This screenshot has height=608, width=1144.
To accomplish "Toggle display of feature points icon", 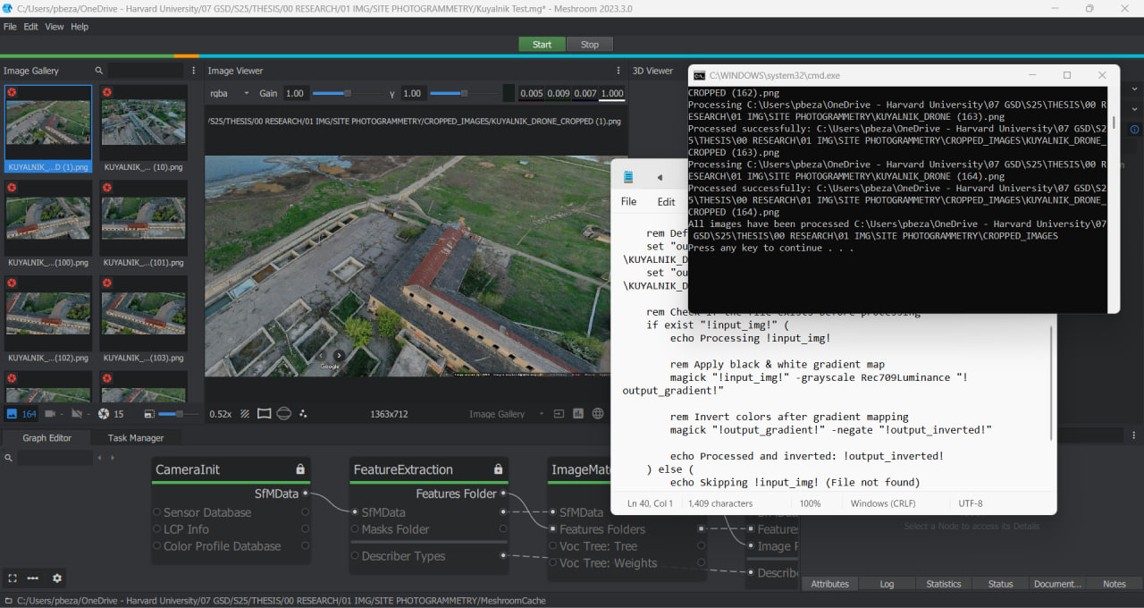I will (304, 414).
